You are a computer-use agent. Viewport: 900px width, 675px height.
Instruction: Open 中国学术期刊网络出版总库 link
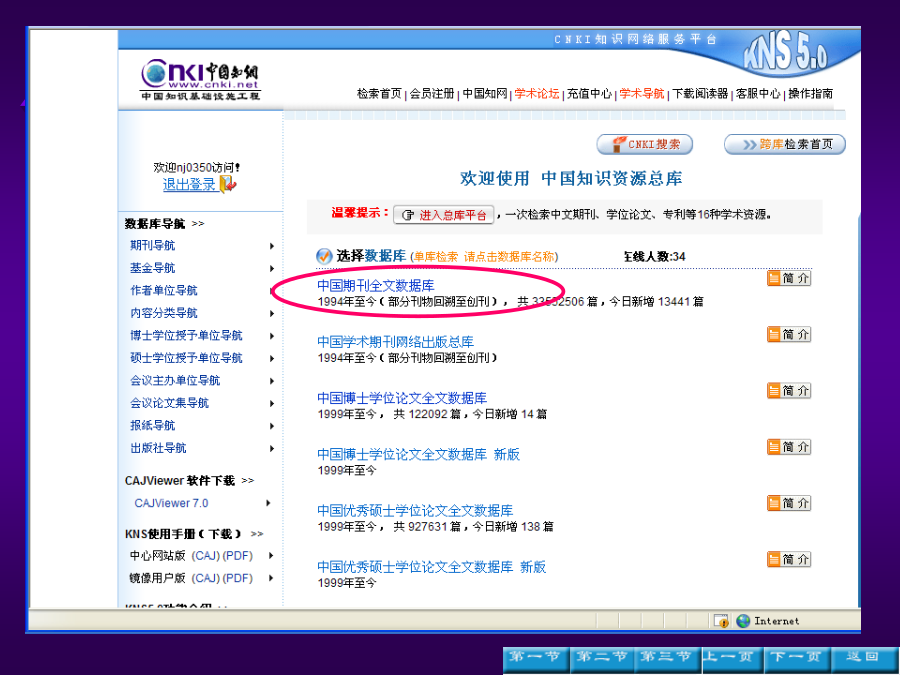tap(395, 342)
